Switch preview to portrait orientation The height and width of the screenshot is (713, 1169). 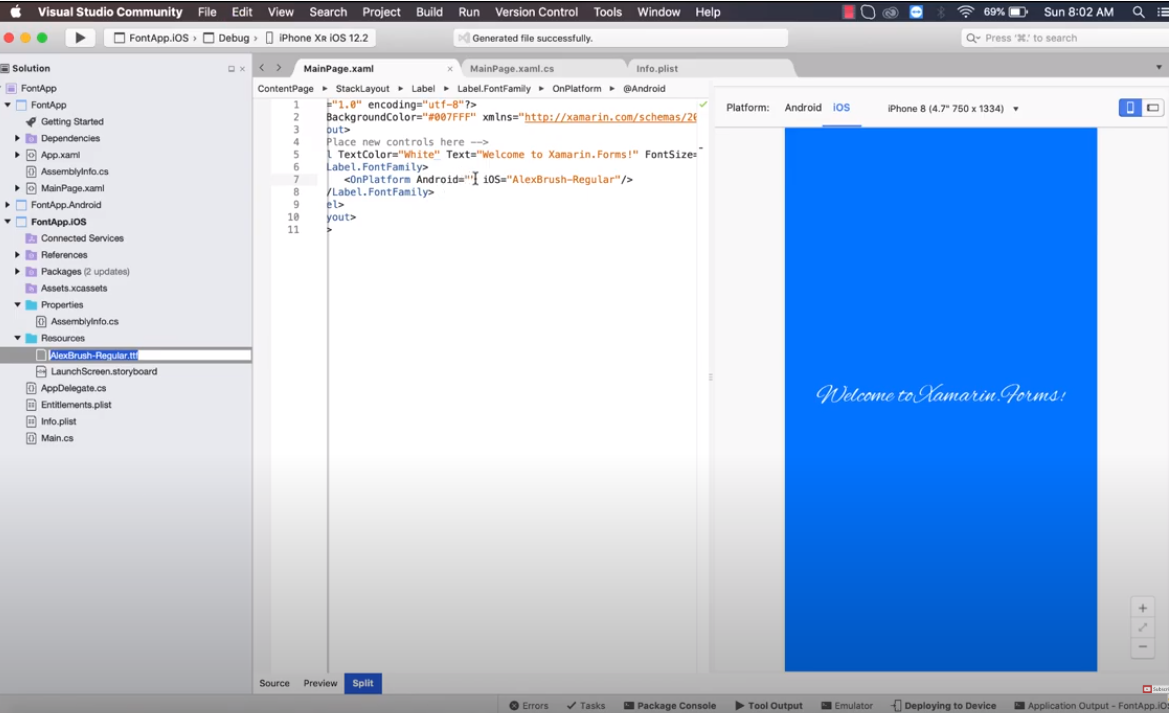pos(1129,108)
